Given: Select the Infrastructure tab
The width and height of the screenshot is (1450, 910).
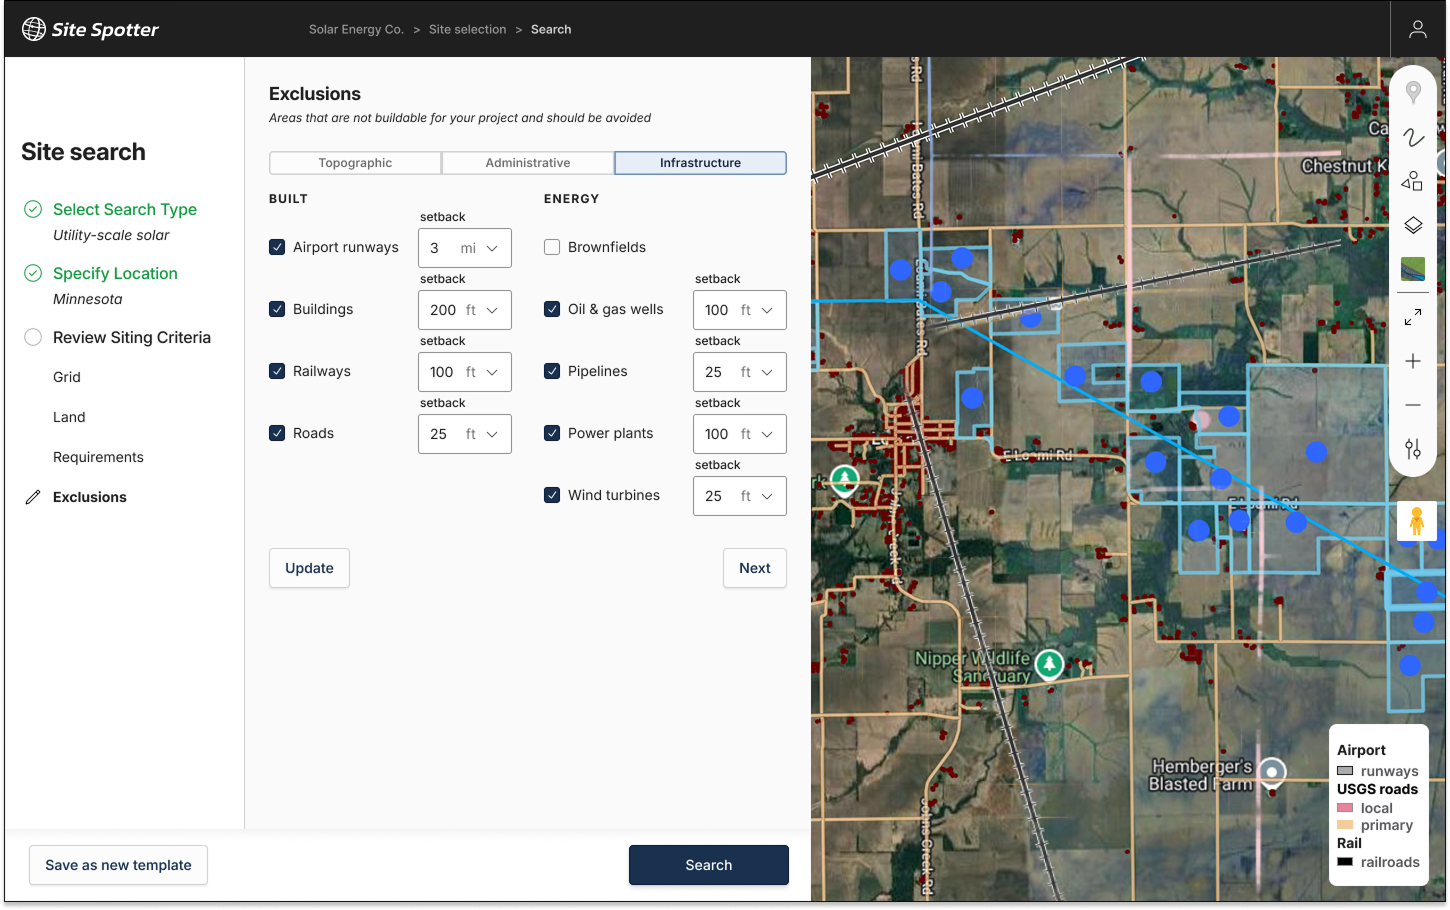Looking at the screenshot, I should pos(700,163).
